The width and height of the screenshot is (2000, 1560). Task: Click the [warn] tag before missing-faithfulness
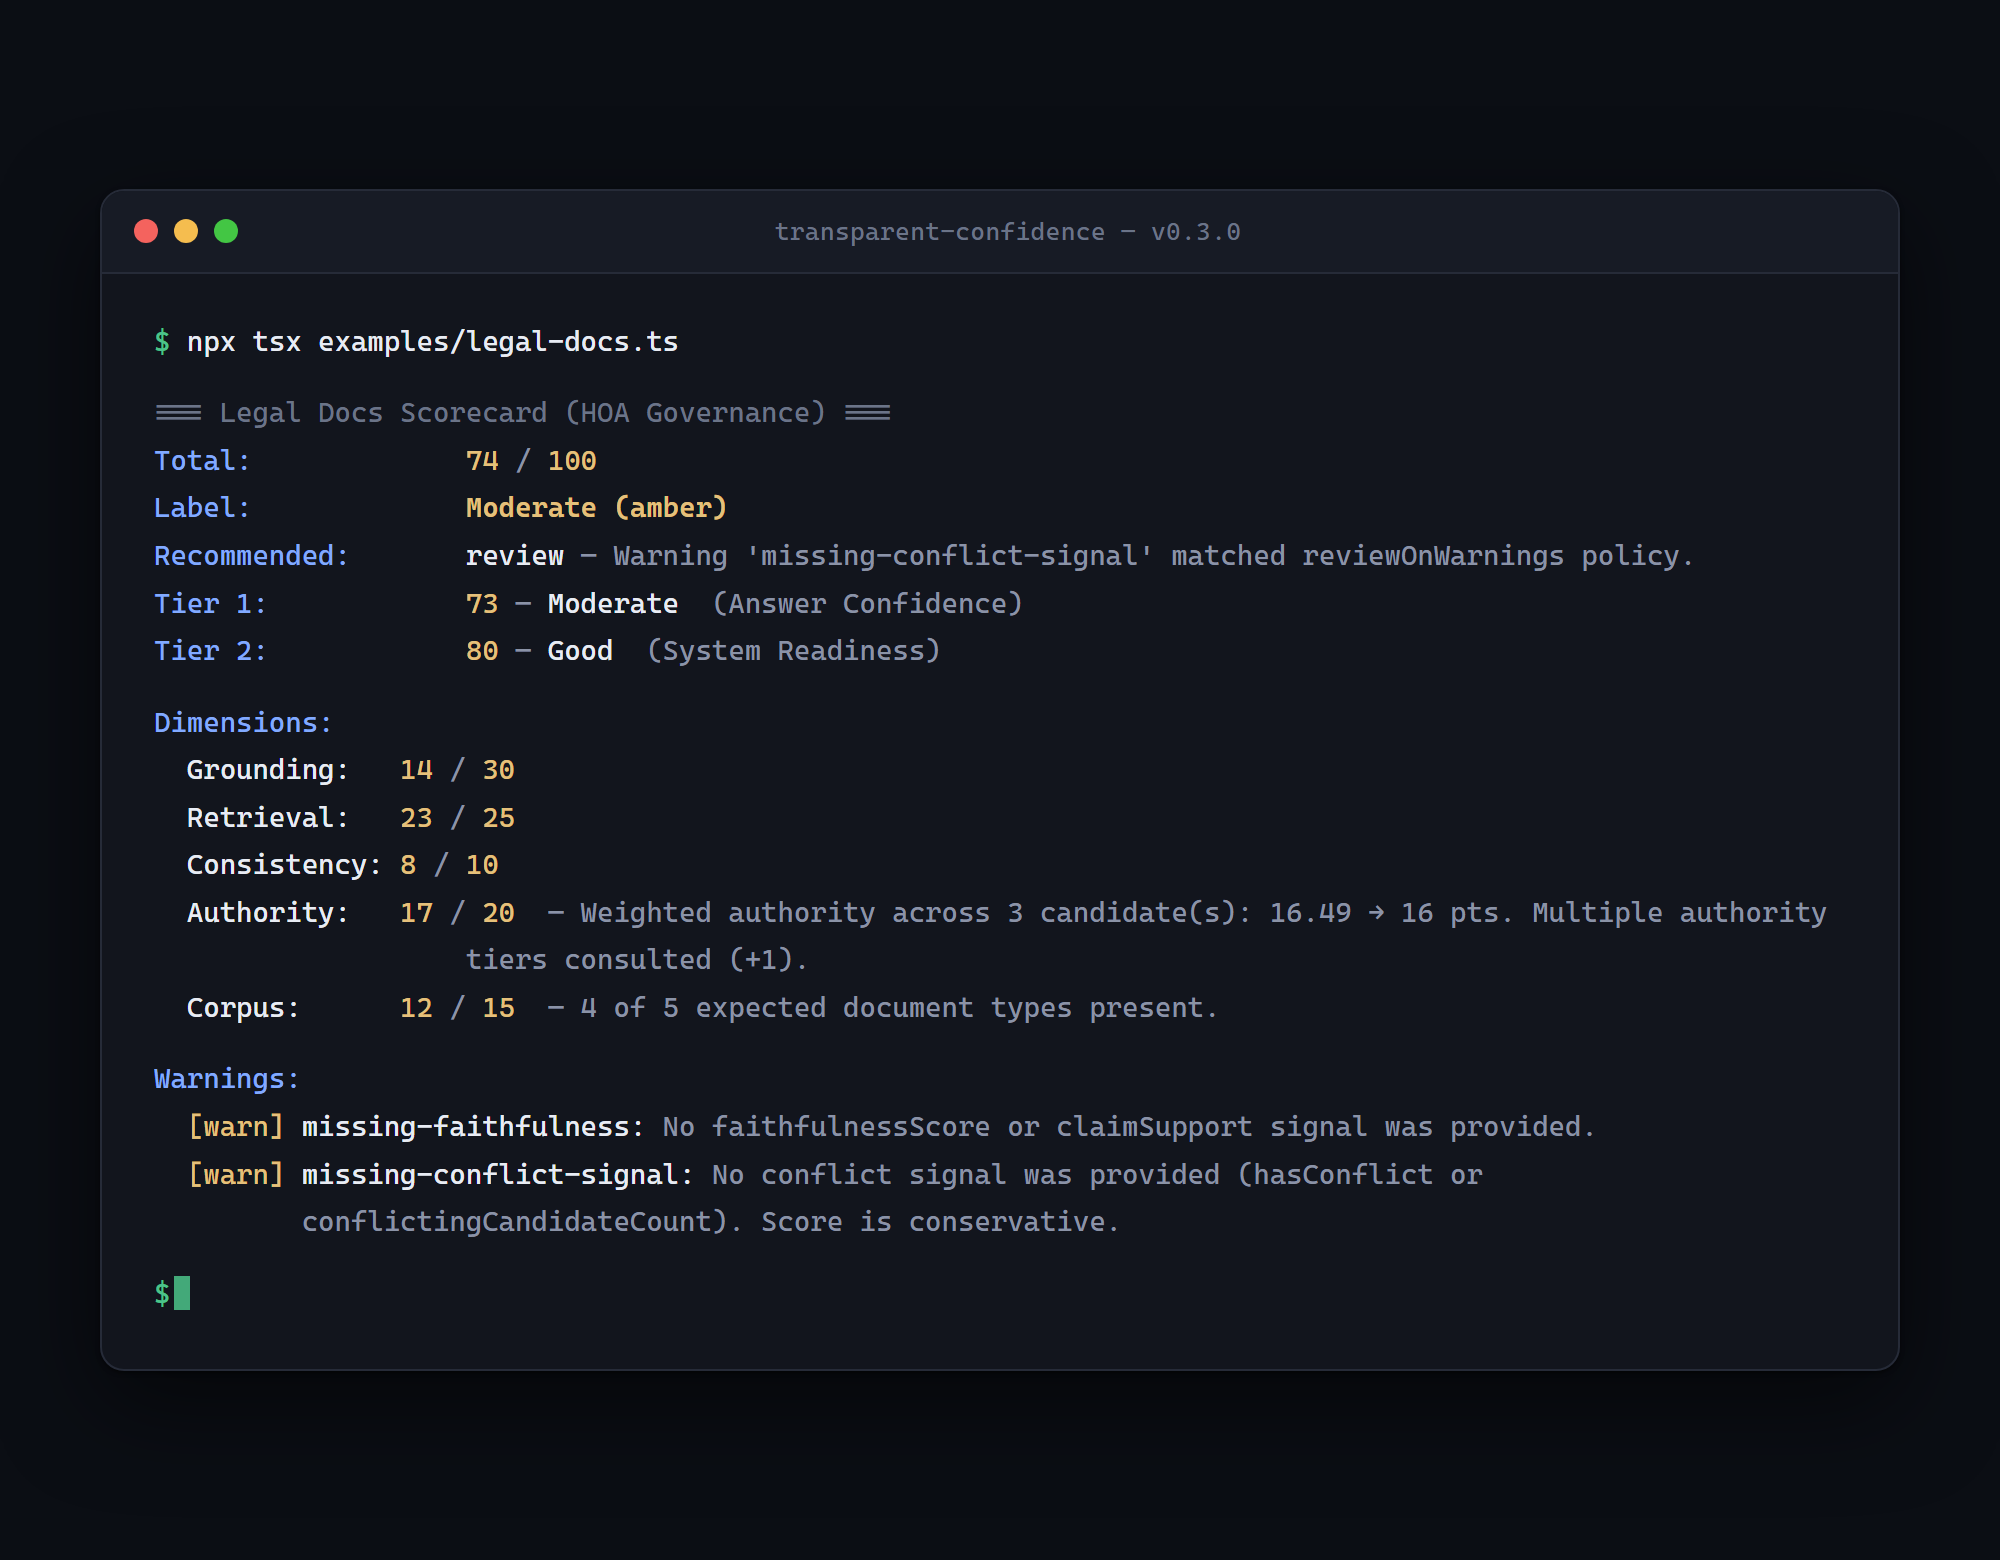click(x=236, y=1127)
